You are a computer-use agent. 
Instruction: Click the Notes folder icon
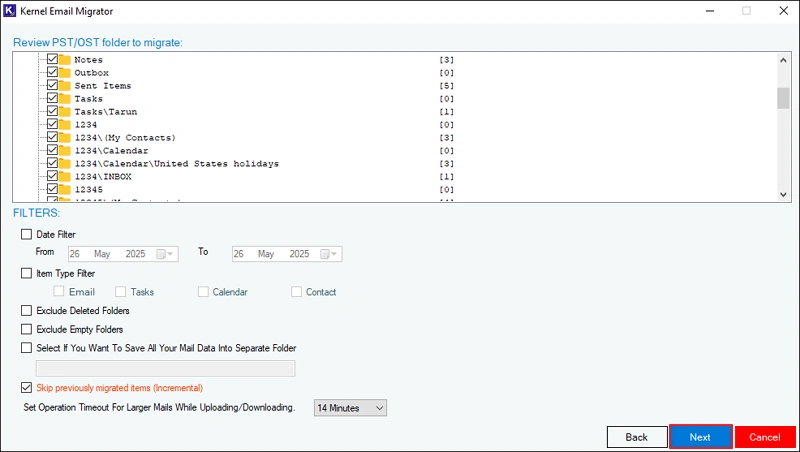[x=64, y=59]
